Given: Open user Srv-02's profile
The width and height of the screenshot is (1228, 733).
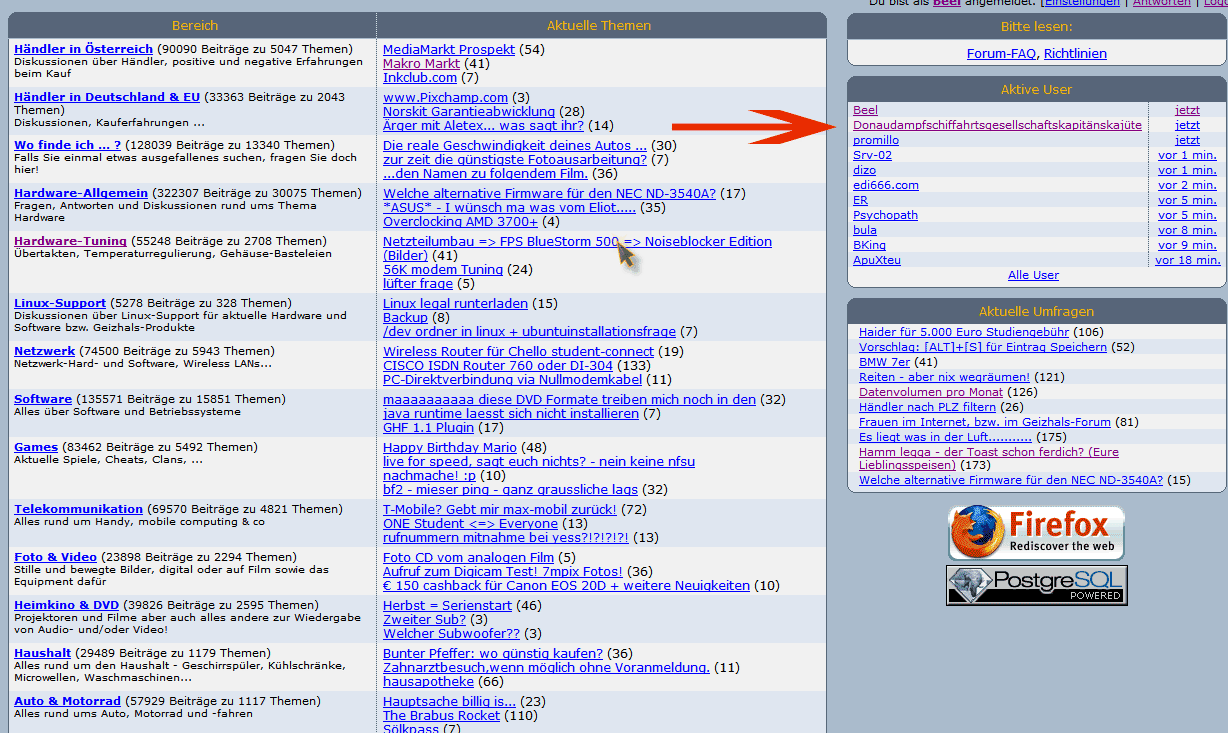Looking at the screenshot, I should click(872, 155).
